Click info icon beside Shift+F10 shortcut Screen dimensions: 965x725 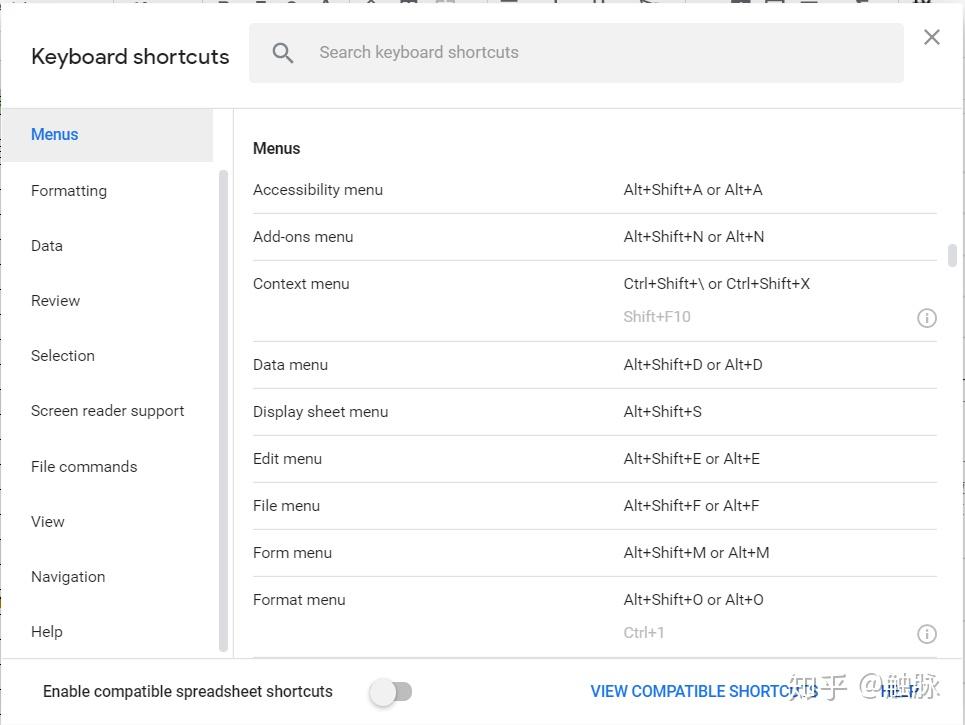[x=927, y=318]
